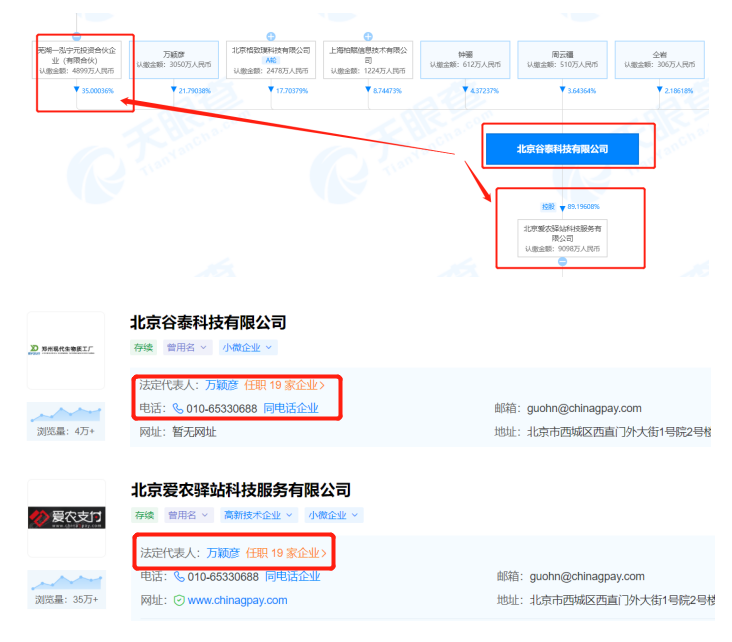This screenshot has width=732, height=642.
Task: Select the 钟量 shareholder node in chart
Action: tap(465, 59)
